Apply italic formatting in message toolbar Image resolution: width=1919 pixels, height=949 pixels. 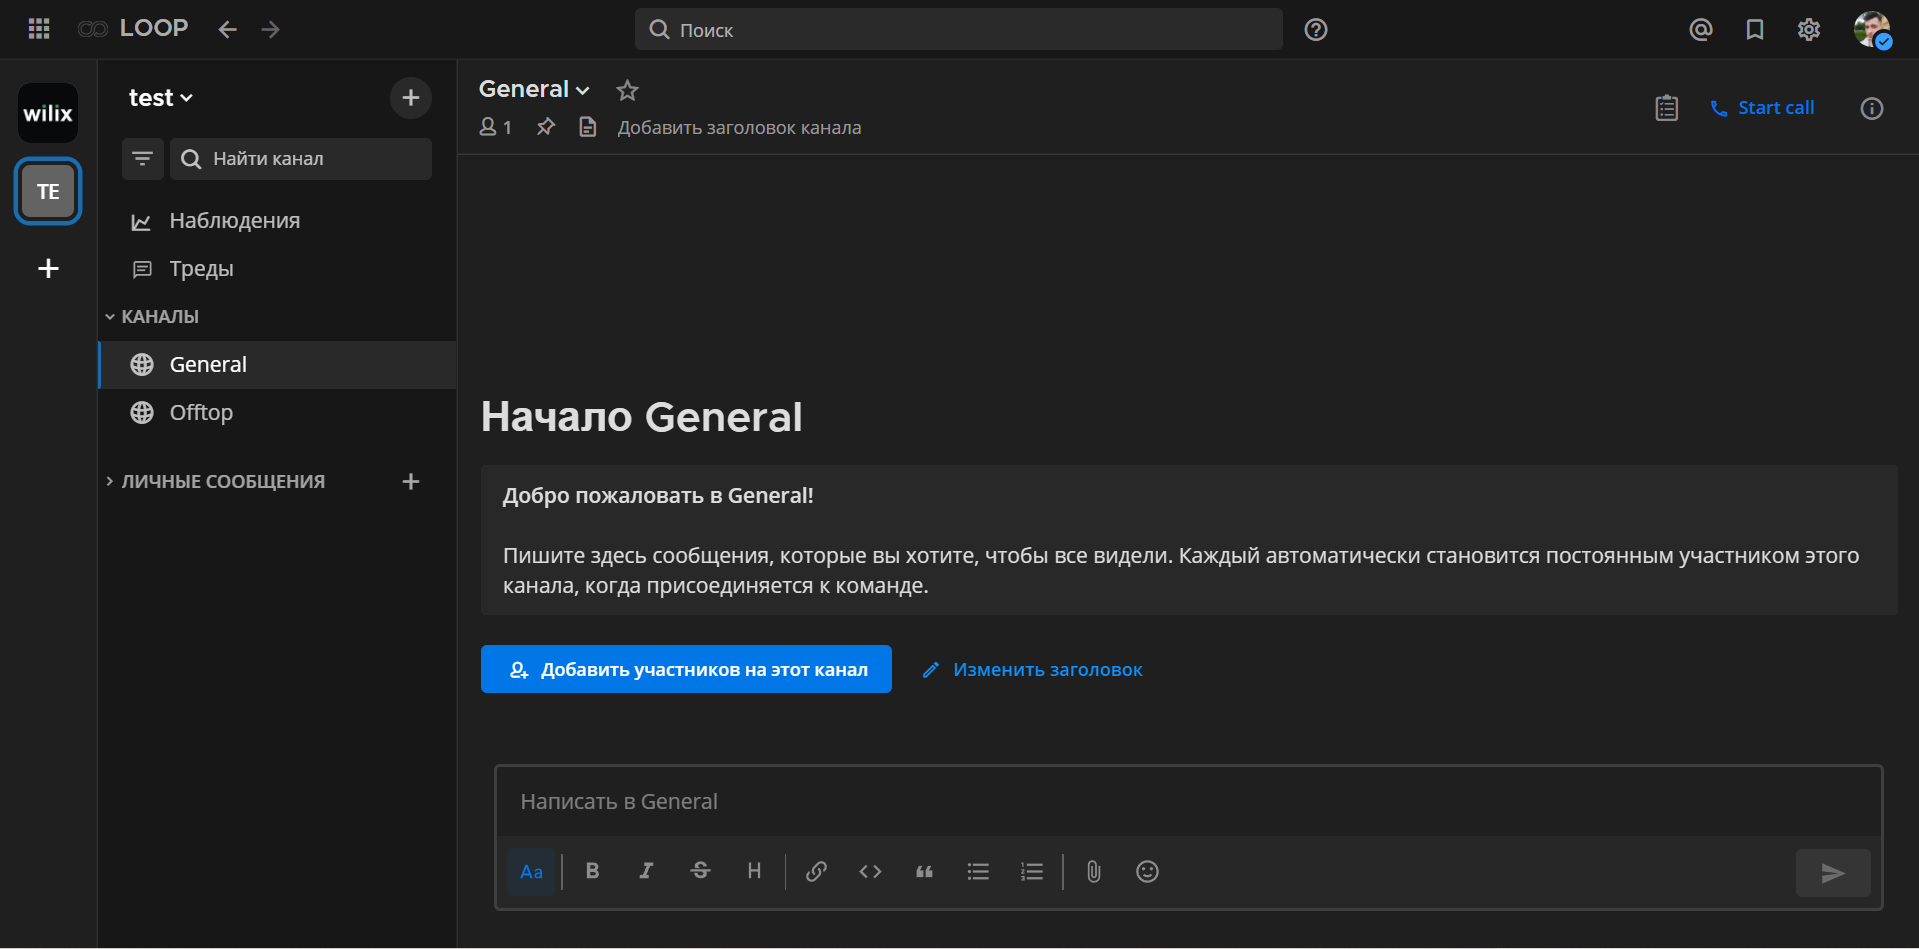point(646,871)
